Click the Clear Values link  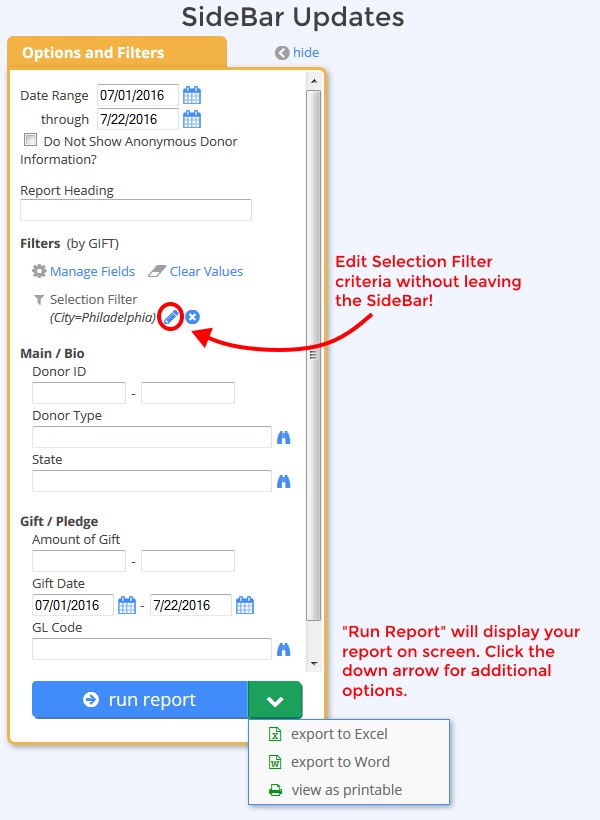pos(207,271)
